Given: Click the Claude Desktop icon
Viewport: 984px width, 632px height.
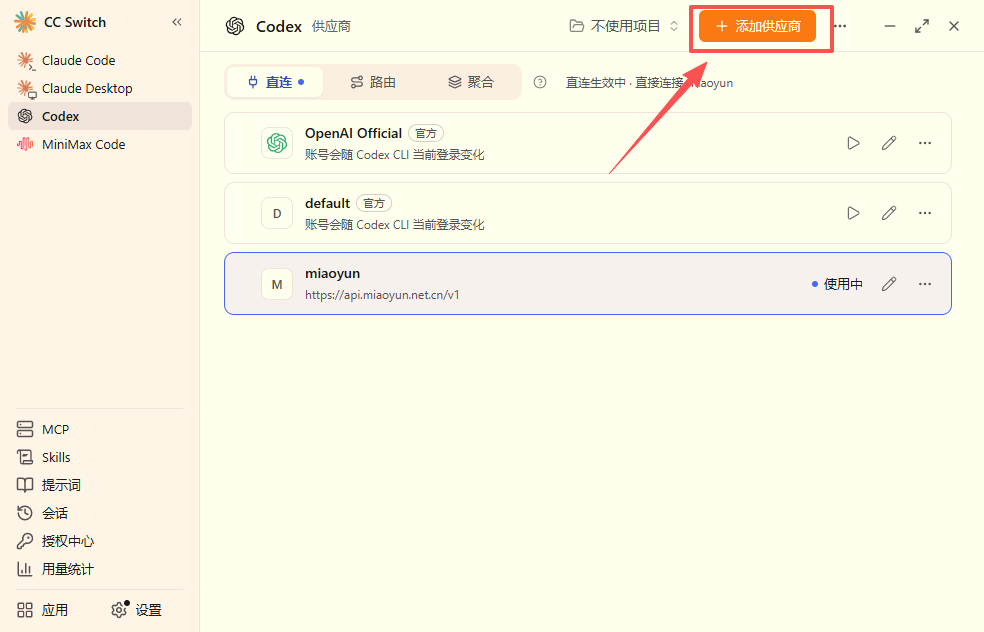Looking at the screenshot, I should click(26, 88).
